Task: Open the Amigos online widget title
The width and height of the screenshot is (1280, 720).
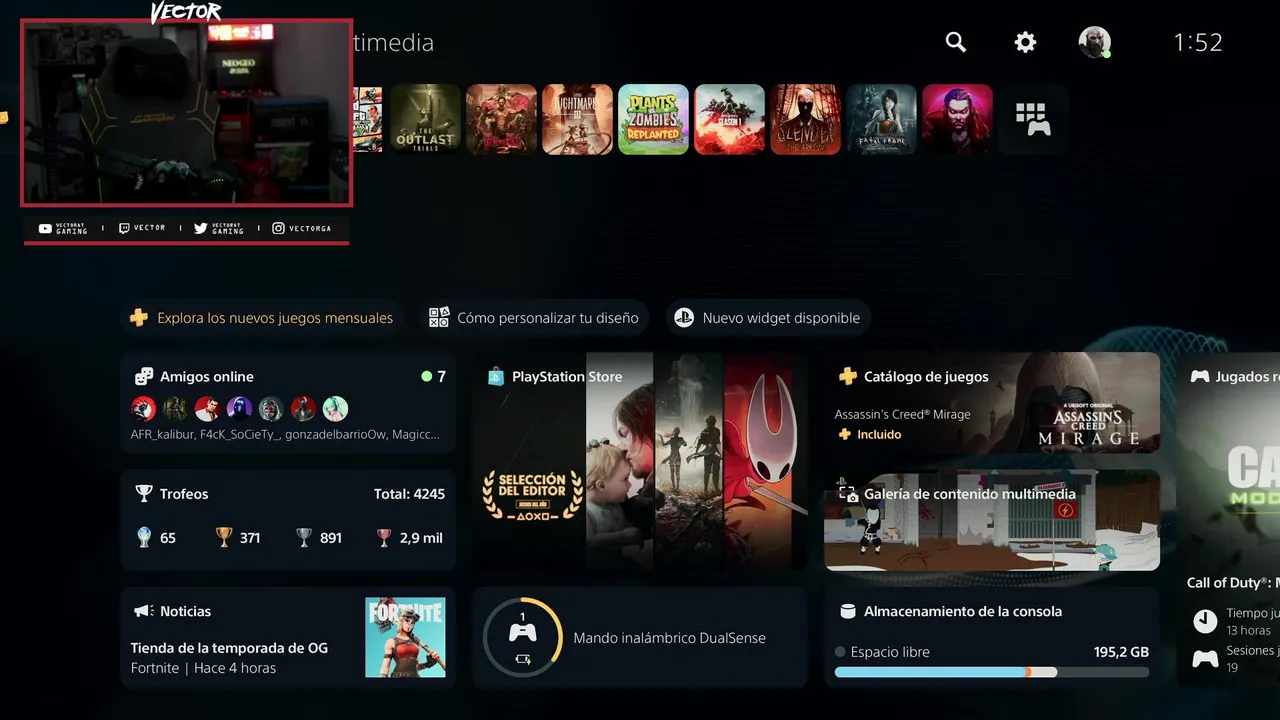Action: tap(207, 377)
